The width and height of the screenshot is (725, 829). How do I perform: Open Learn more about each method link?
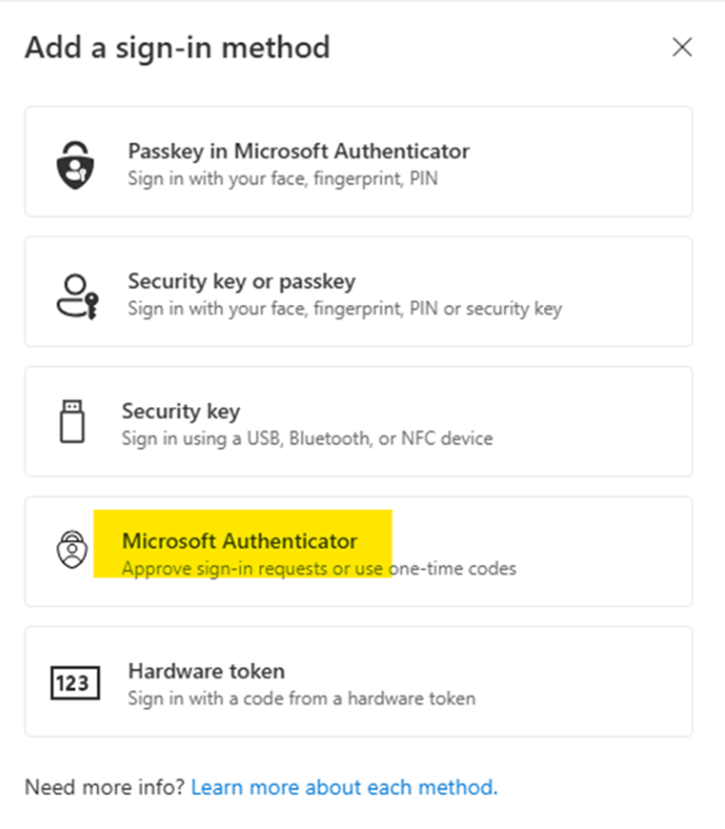tap(344, 787)
